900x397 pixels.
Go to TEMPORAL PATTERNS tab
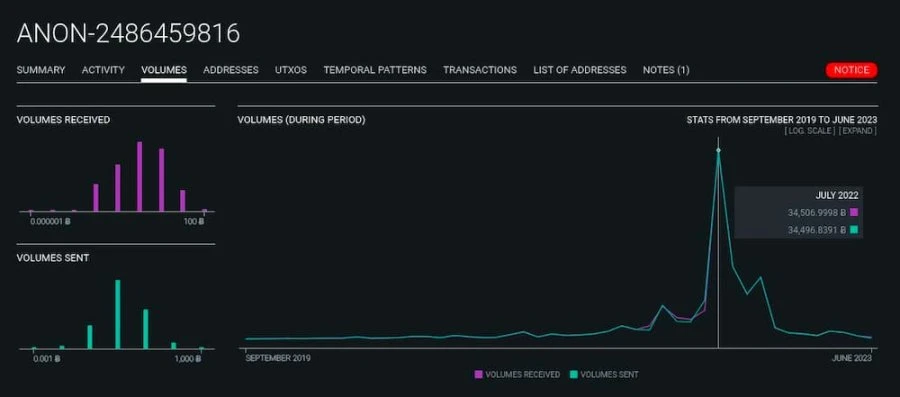tap(375, 70)
